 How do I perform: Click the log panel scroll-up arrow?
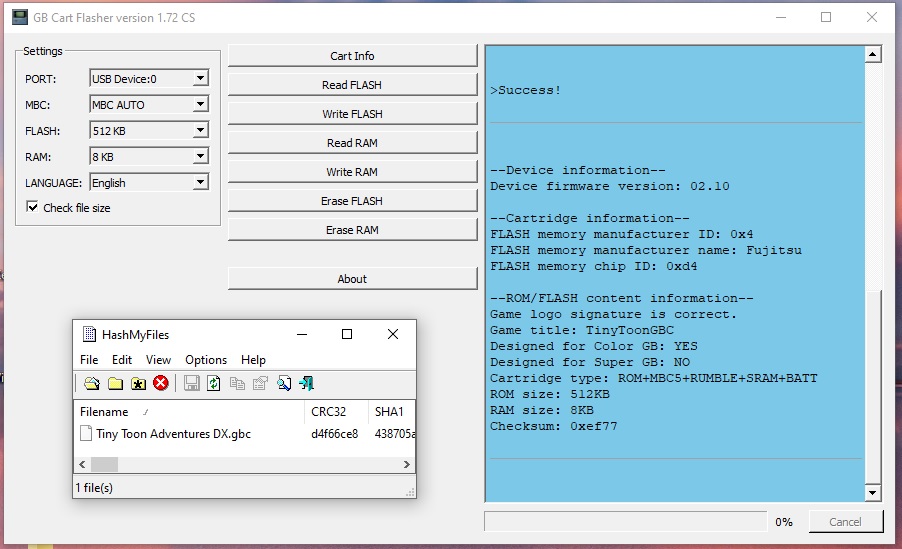coord(873,55)
